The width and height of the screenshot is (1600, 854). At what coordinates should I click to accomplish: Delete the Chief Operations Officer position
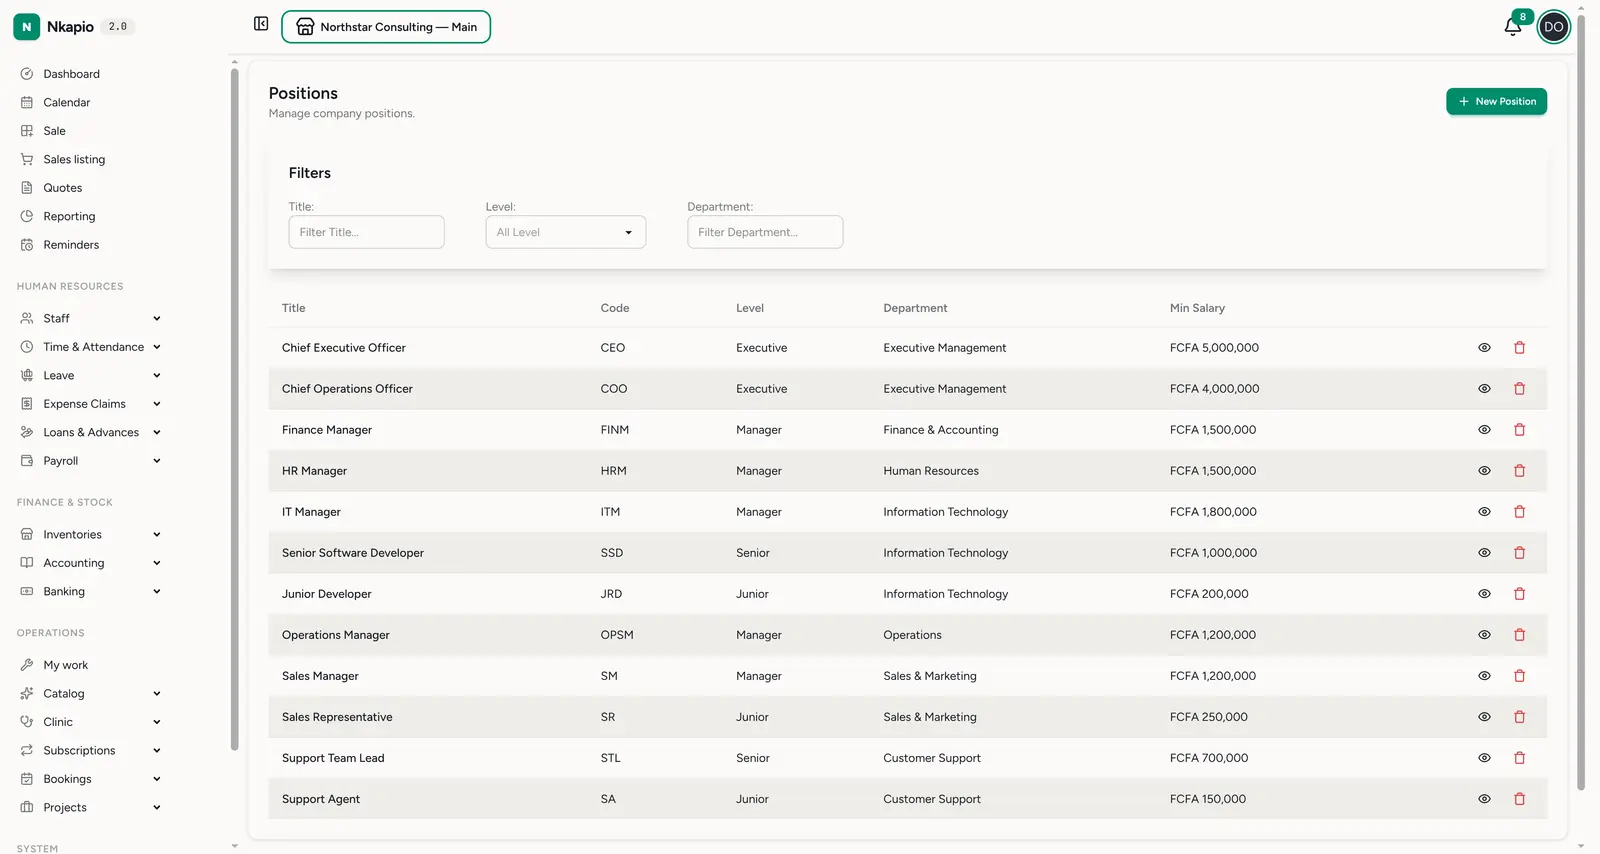pos(1519,389)
